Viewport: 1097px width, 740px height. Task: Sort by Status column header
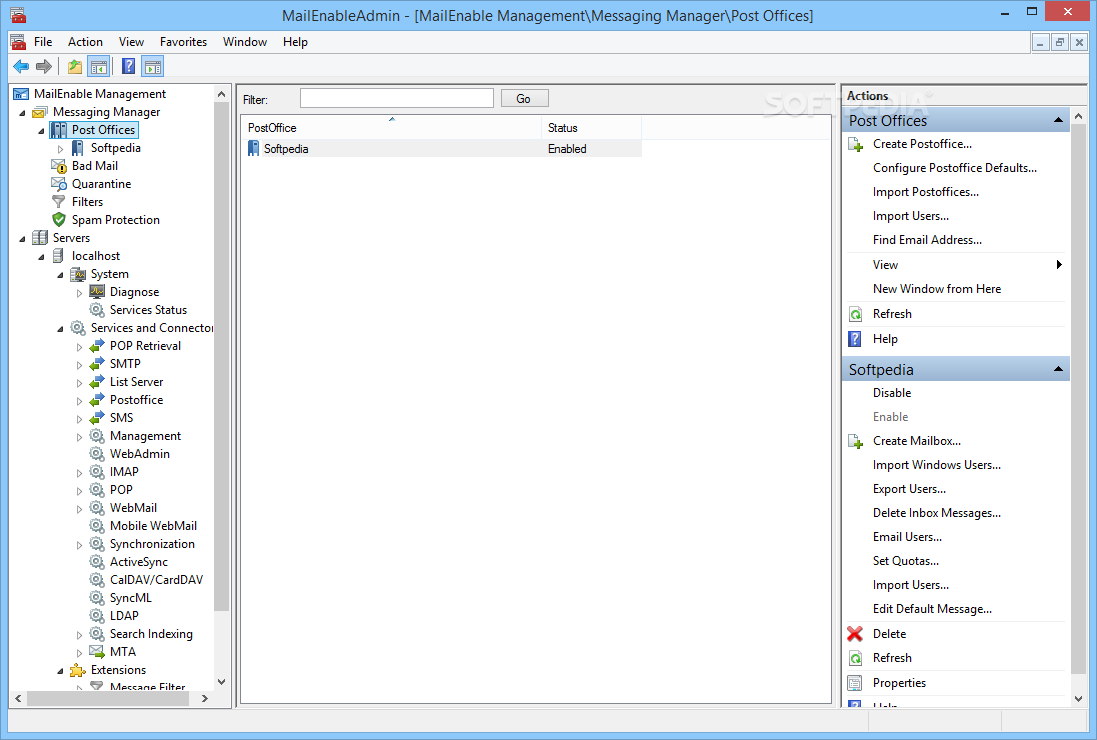[591, 128]
